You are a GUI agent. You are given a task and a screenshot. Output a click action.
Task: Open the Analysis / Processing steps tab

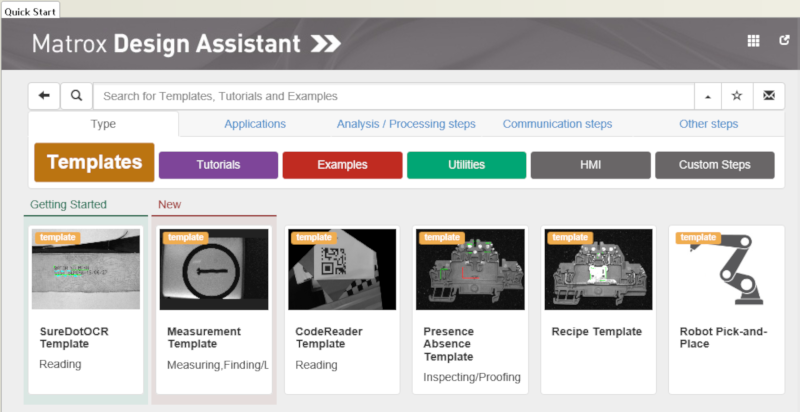click(x=406, y=124)
